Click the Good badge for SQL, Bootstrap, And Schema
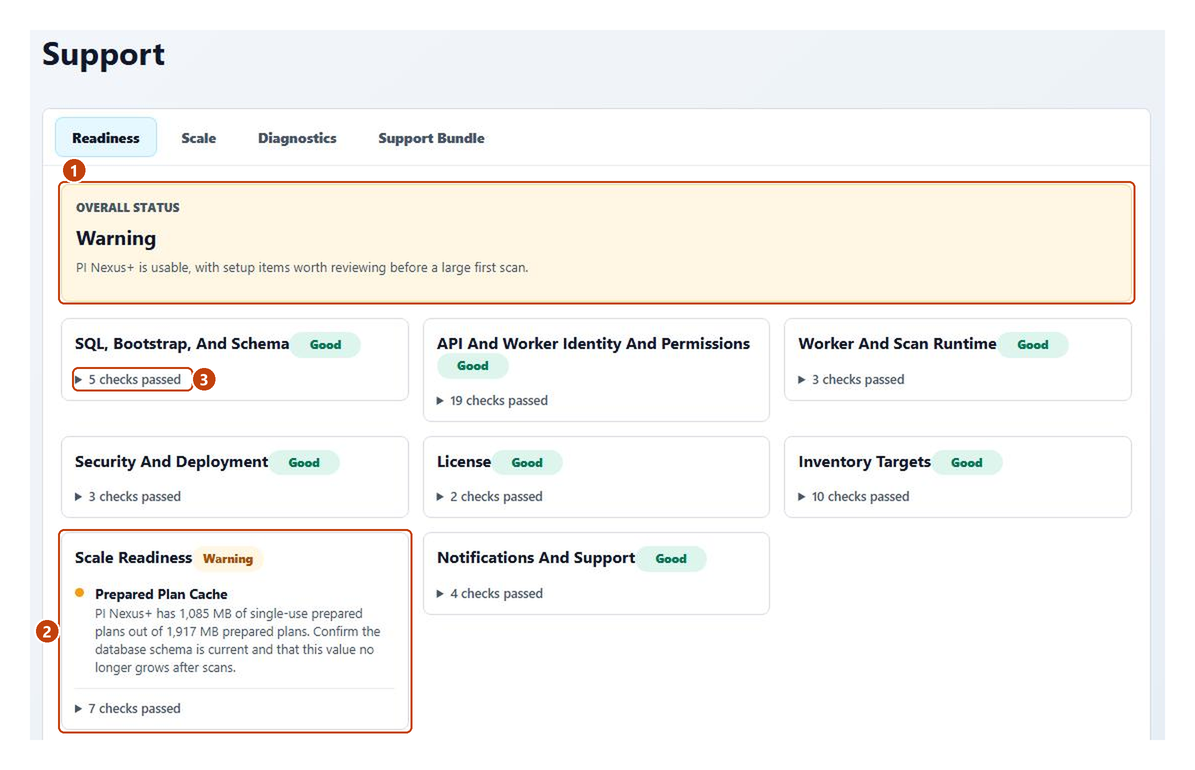The width and height of the screenshot is (1195, 770). 325,345
